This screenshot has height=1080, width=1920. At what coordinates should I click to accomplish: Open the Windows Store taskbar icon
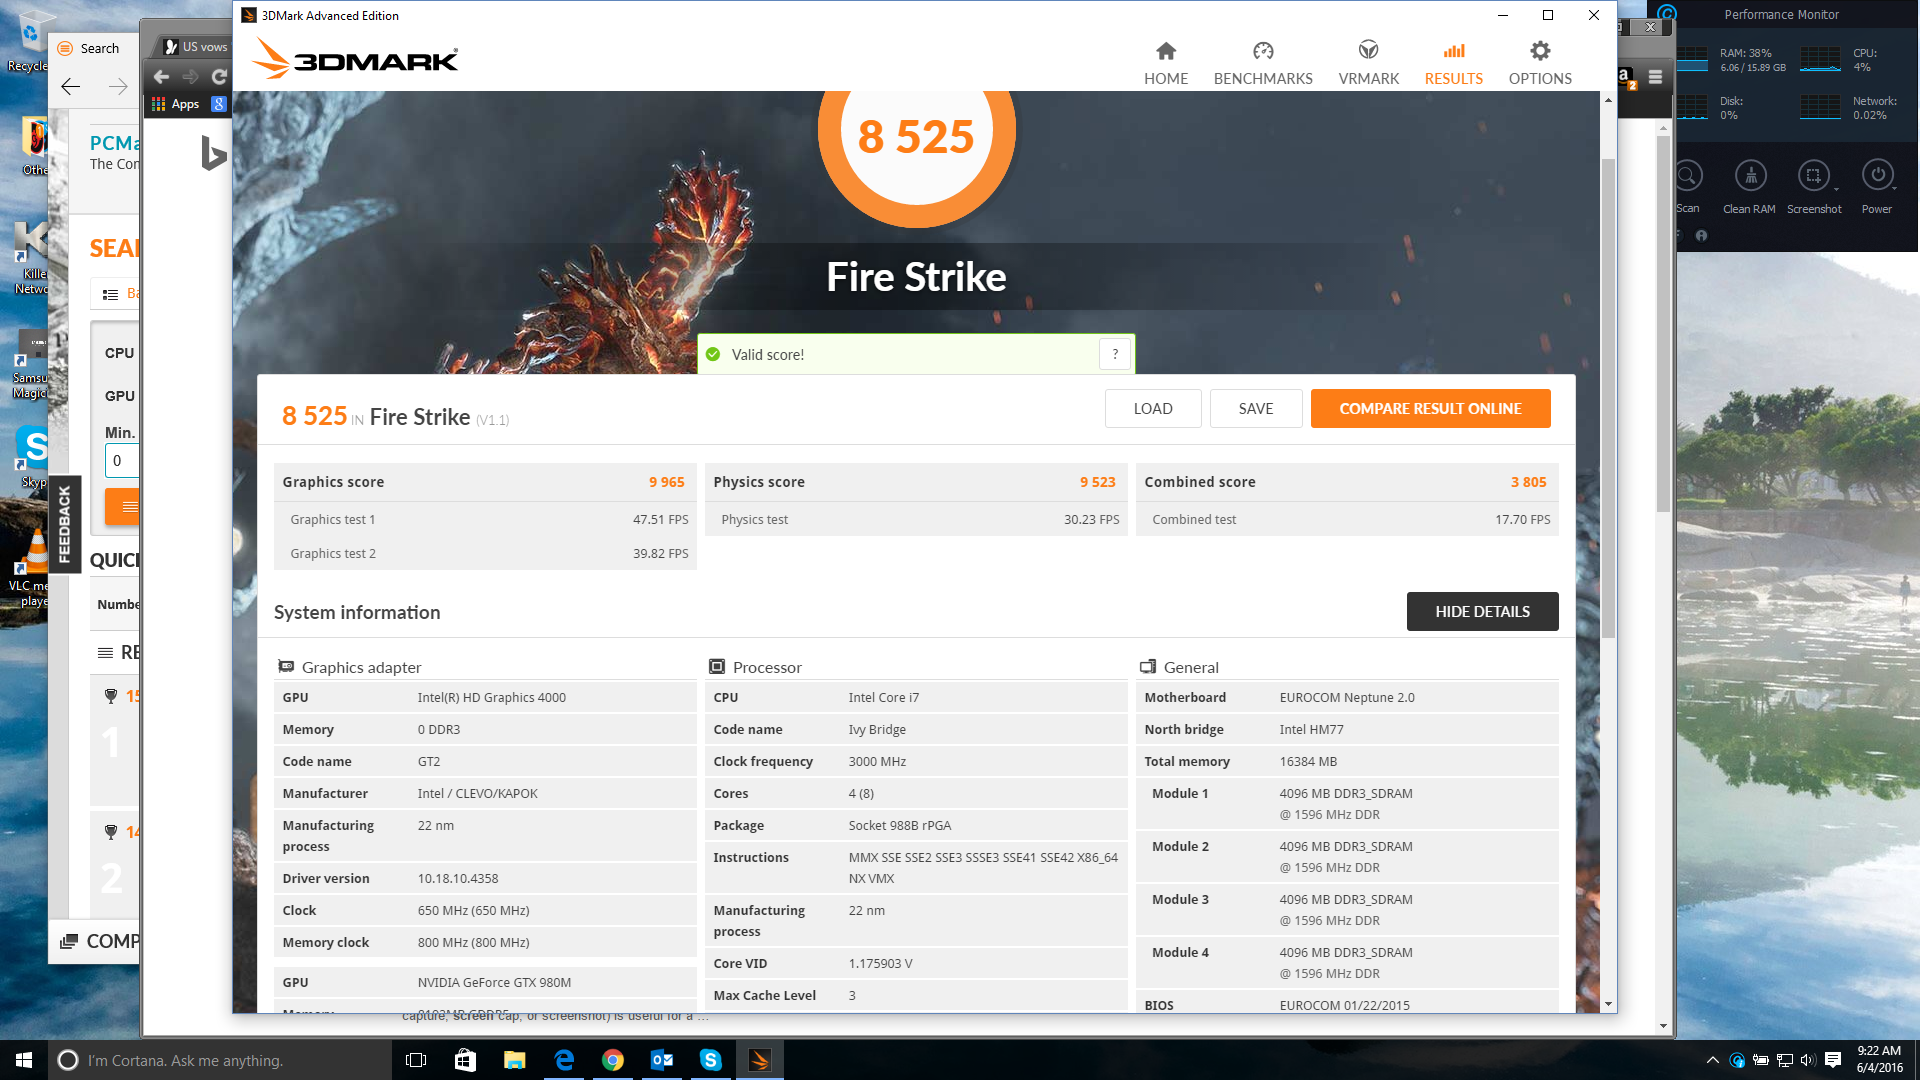click(x=465, y=1060)
